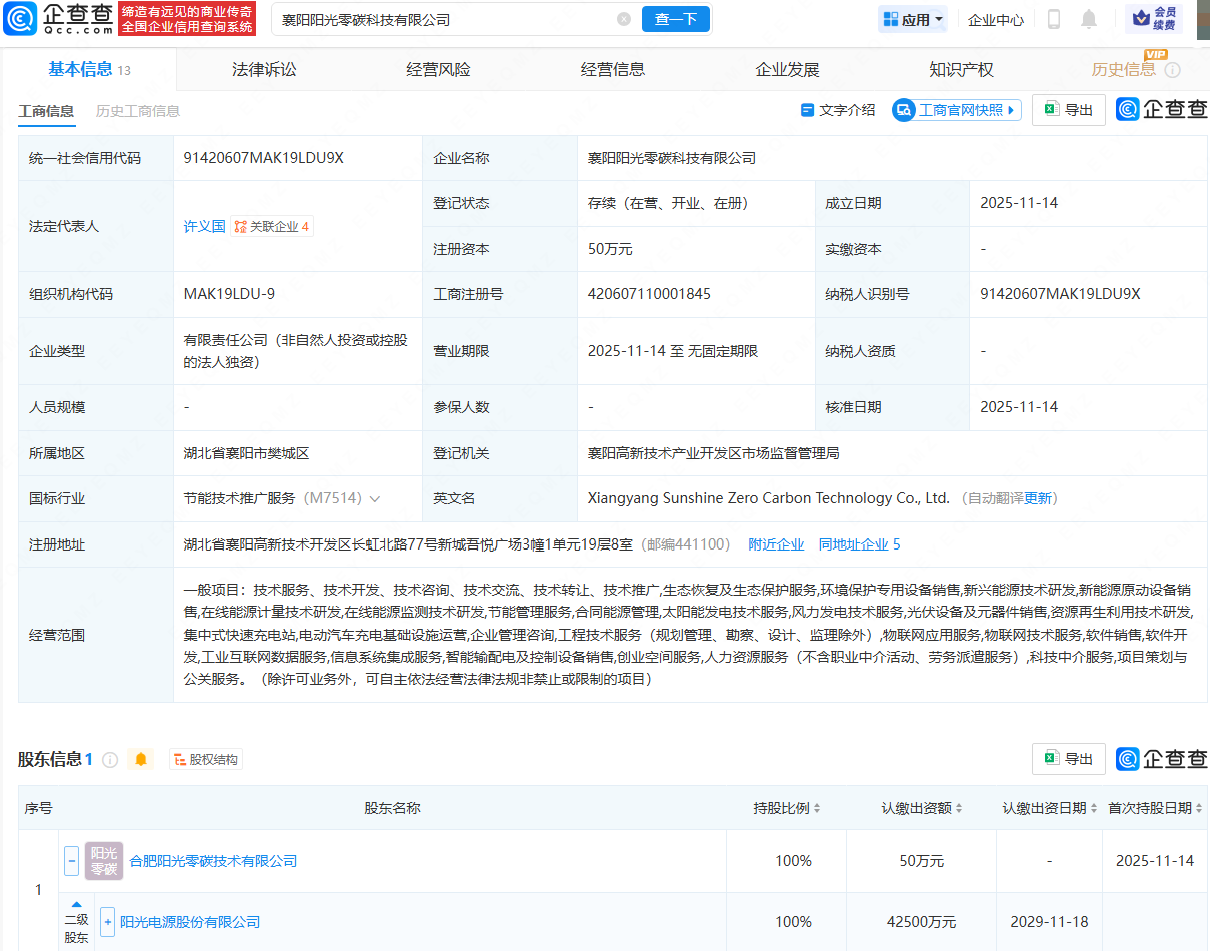Open legal representative 许义国 link

click(x=204, y=226)
